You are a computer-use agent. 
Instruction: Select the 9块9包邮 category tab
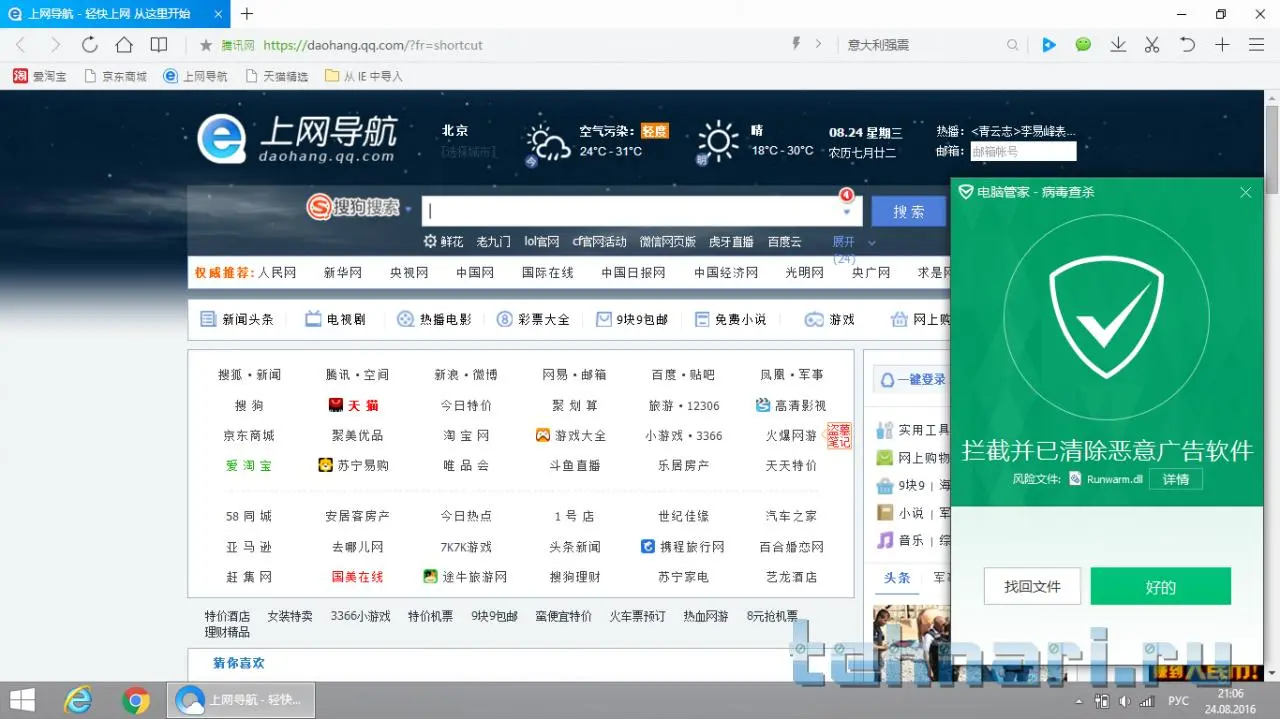[x=632, y=319]
